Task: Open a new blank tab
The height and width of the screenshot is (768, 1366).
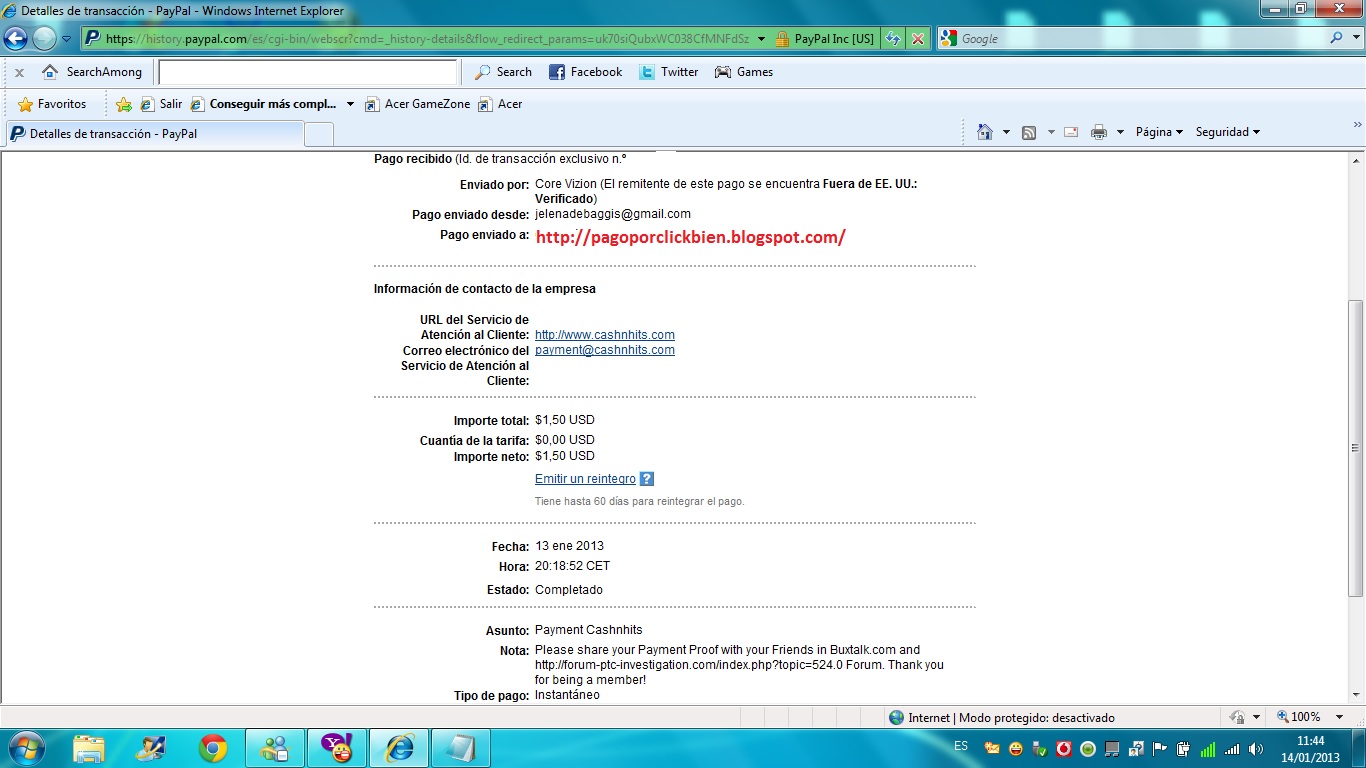Action: (319, 134)
